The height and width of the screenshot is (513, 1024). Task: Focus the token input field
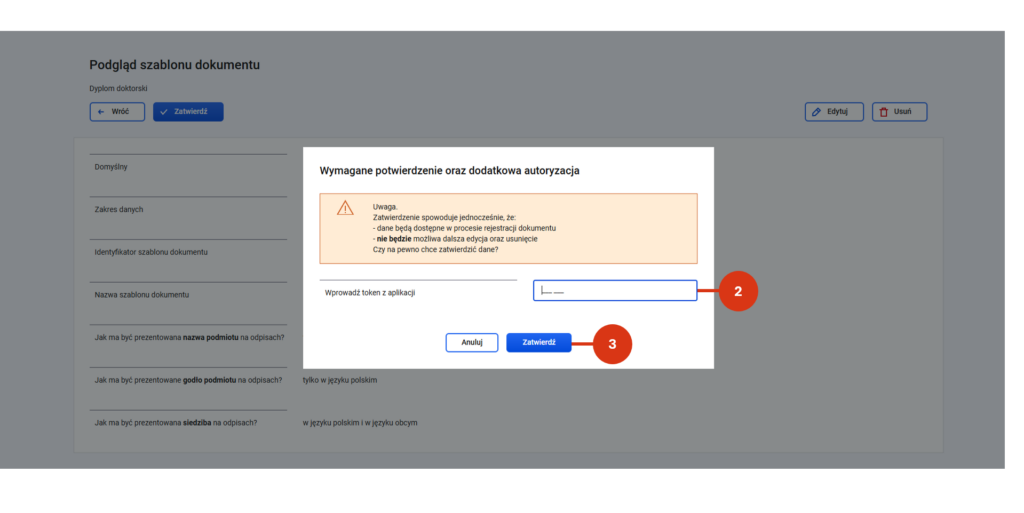point(615,290)
